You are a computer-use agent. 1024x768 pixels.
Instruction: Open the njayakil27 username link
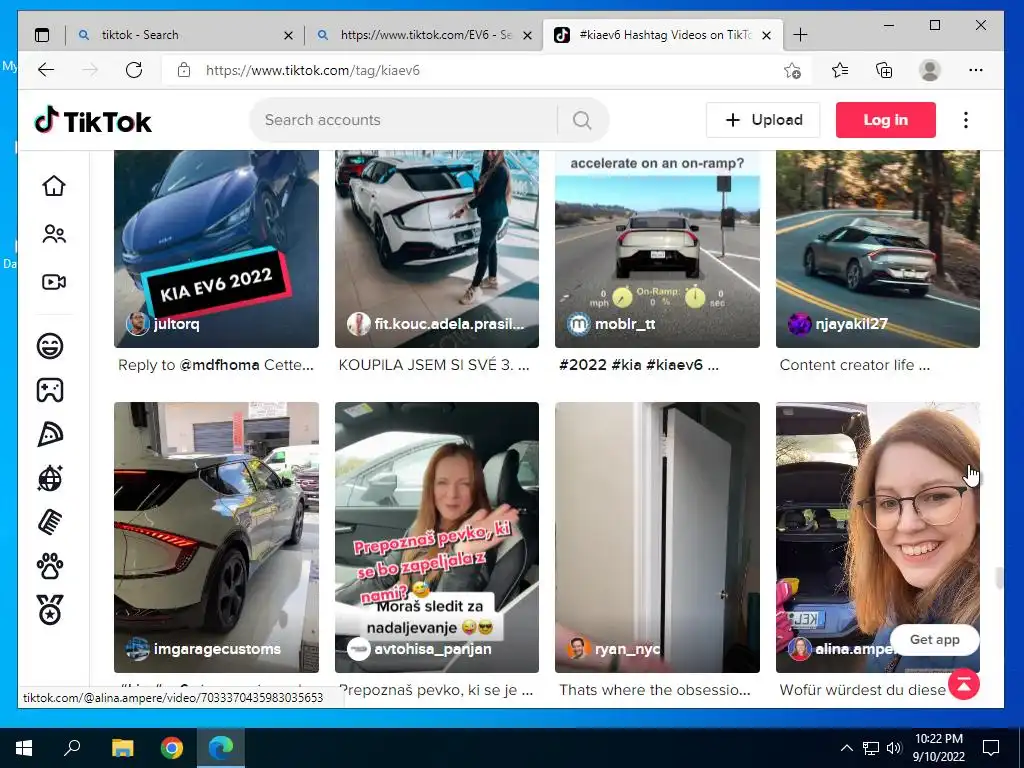(852, 323)
